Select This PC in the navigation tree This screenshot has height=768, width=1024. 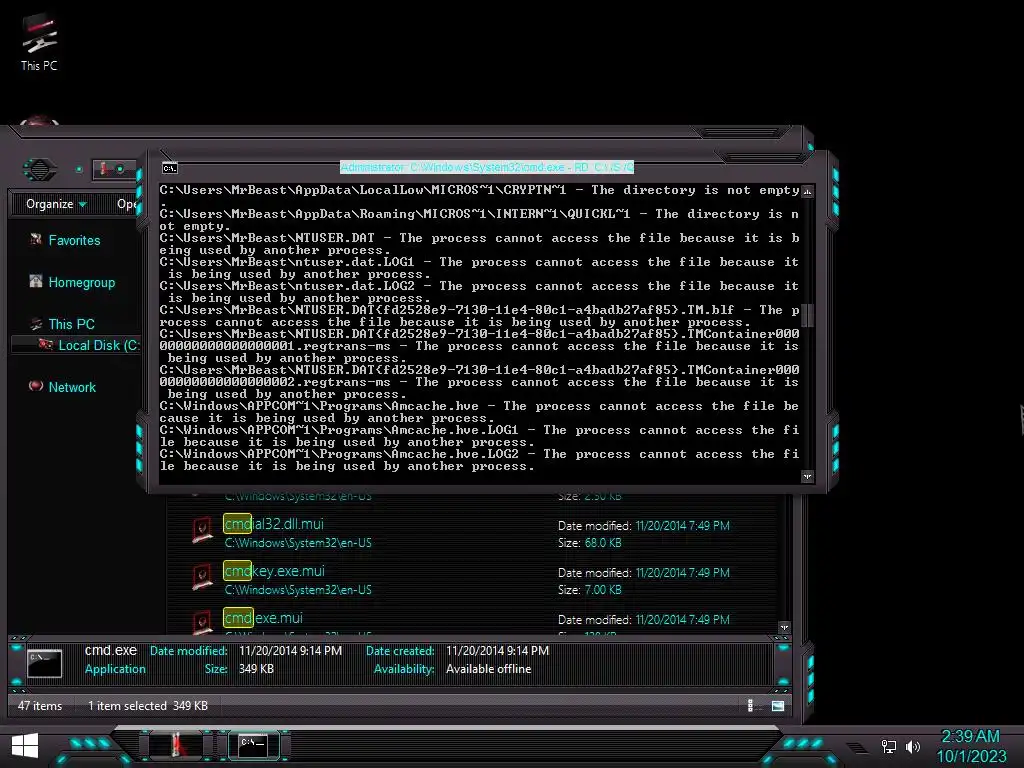71,324
